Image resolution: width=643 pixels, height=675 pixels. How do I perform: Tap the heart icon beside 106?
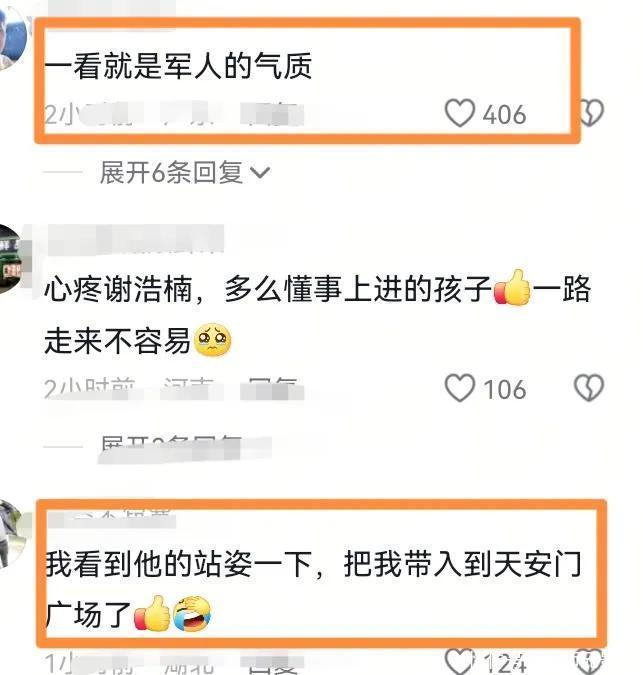pyautogui.click(x=460, y=388)
